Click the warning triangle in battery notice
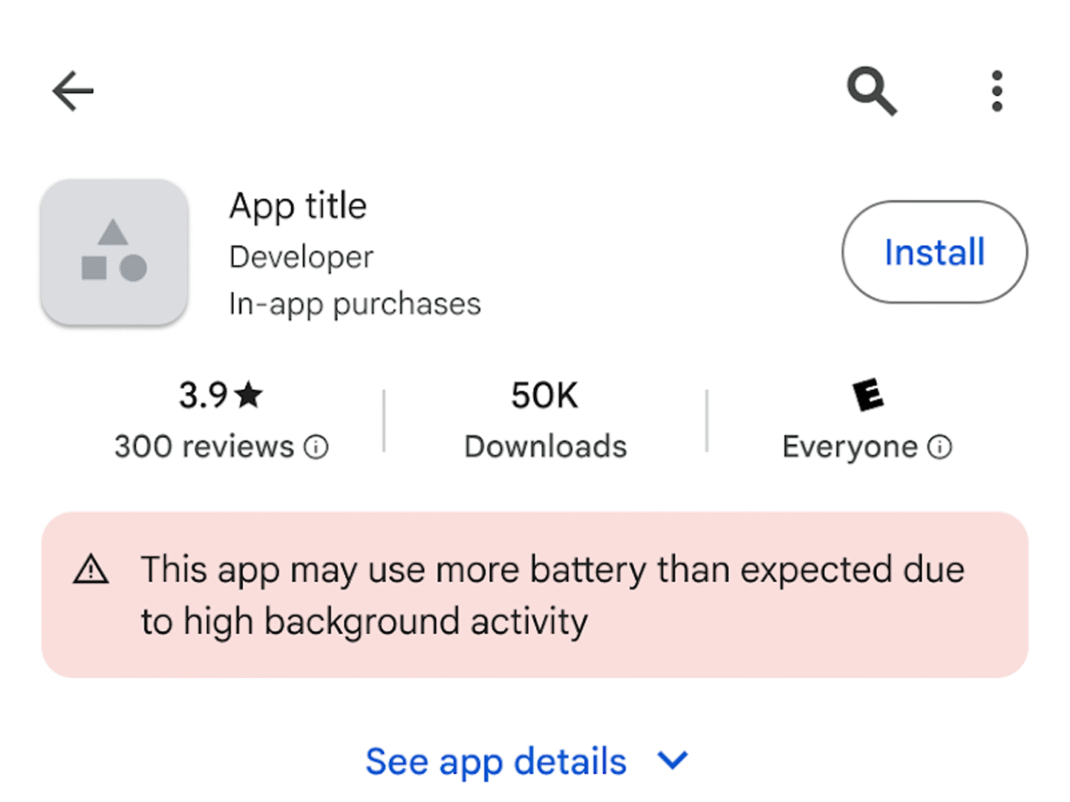This screenshot has width=1070, height=802. pyautogui.click(x=90, y=569)
